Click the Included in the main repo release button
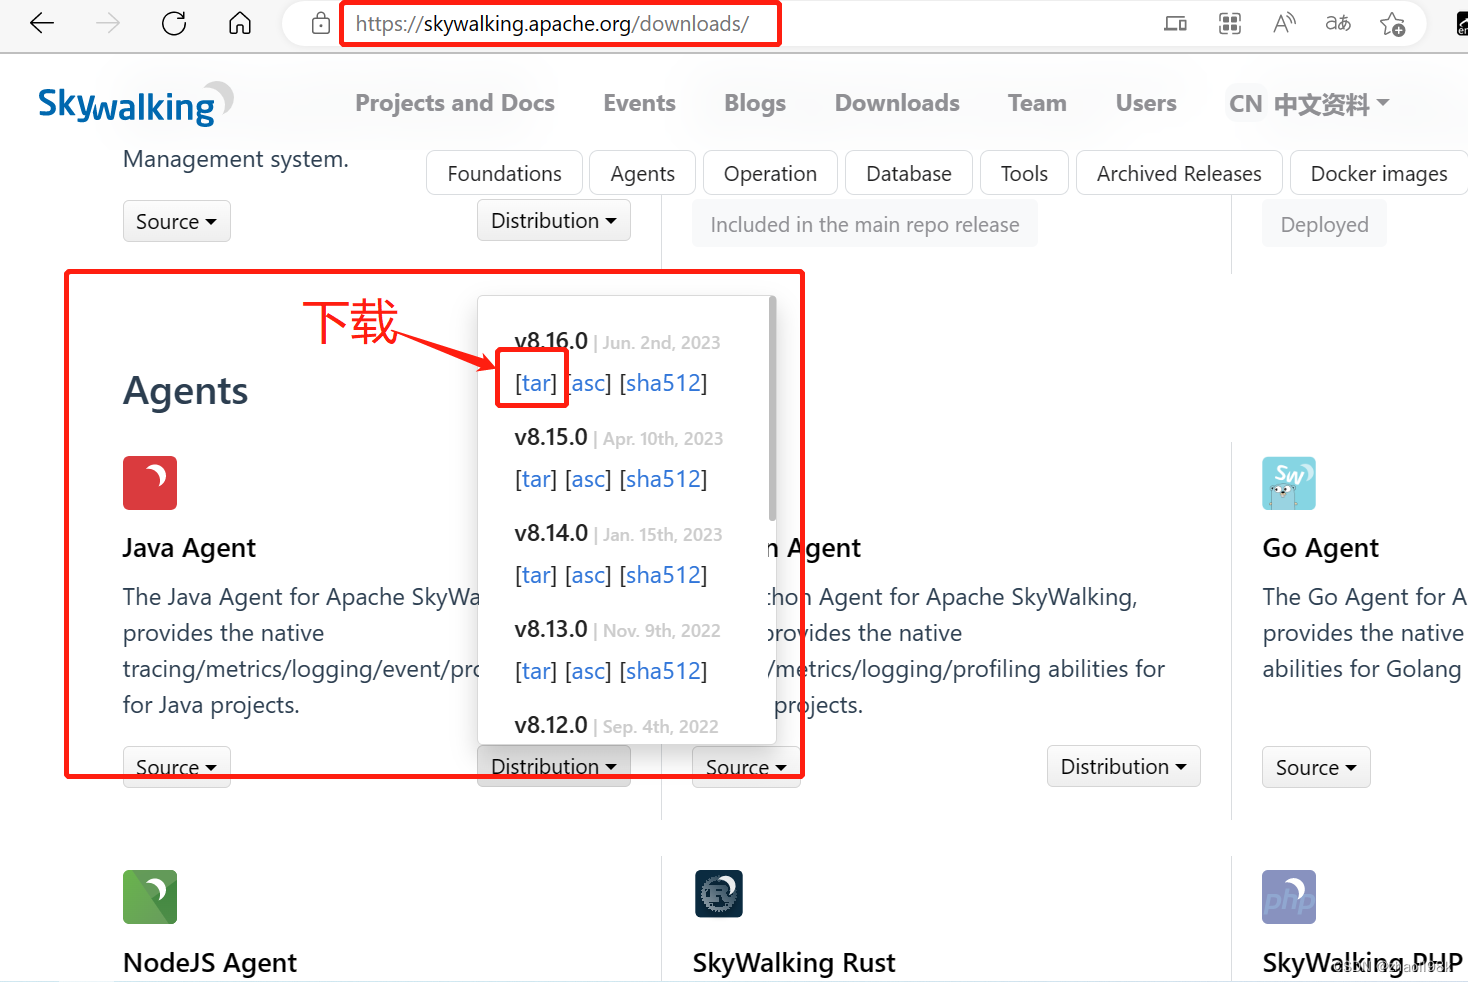The width and height of the screenshot is (1468, 982). click(865, 224)
